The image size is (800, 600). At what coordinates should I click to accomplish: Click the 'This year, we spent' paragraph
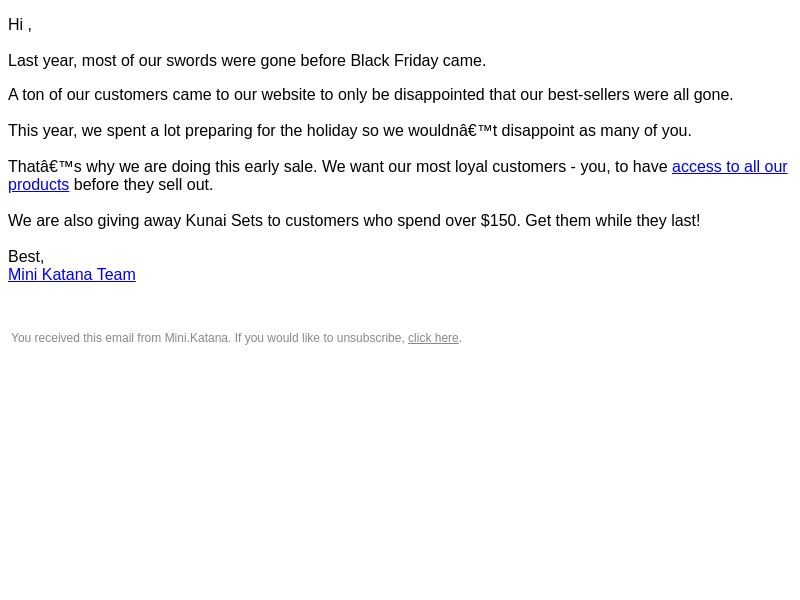pos(349,131)
